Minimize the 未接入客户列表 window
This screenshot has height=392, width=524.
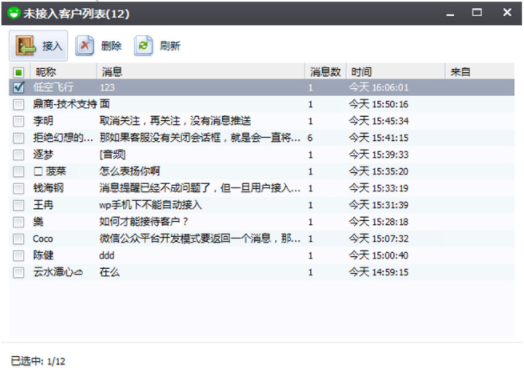(450, 14)
